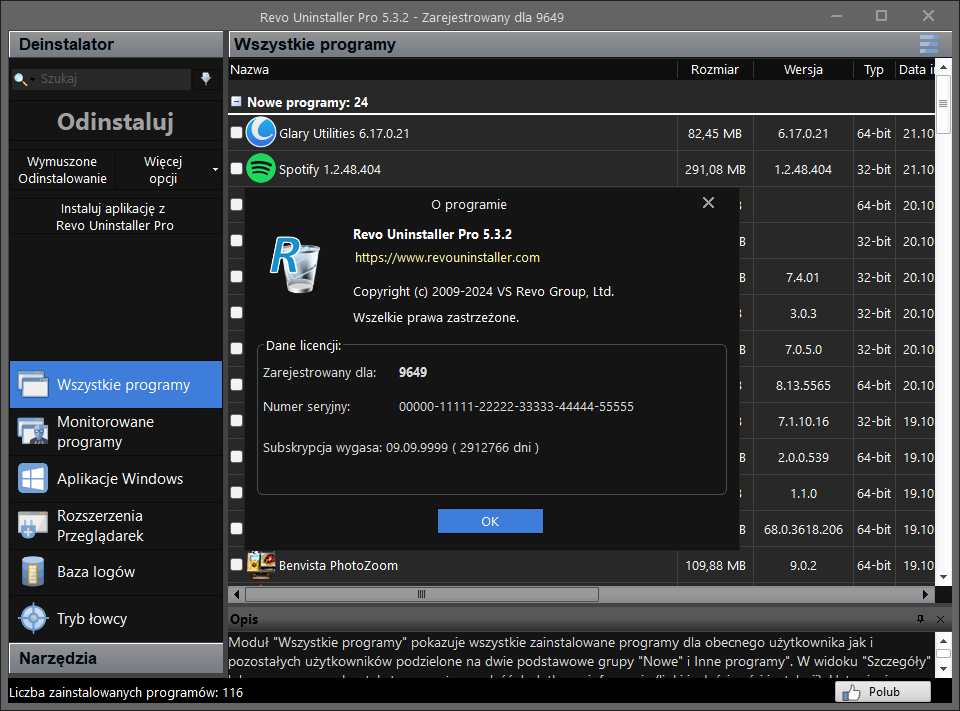The width and height of the screenshot is (960, 711).
Task: Open the revouninstaller.com link
Action: pos(447,258)
